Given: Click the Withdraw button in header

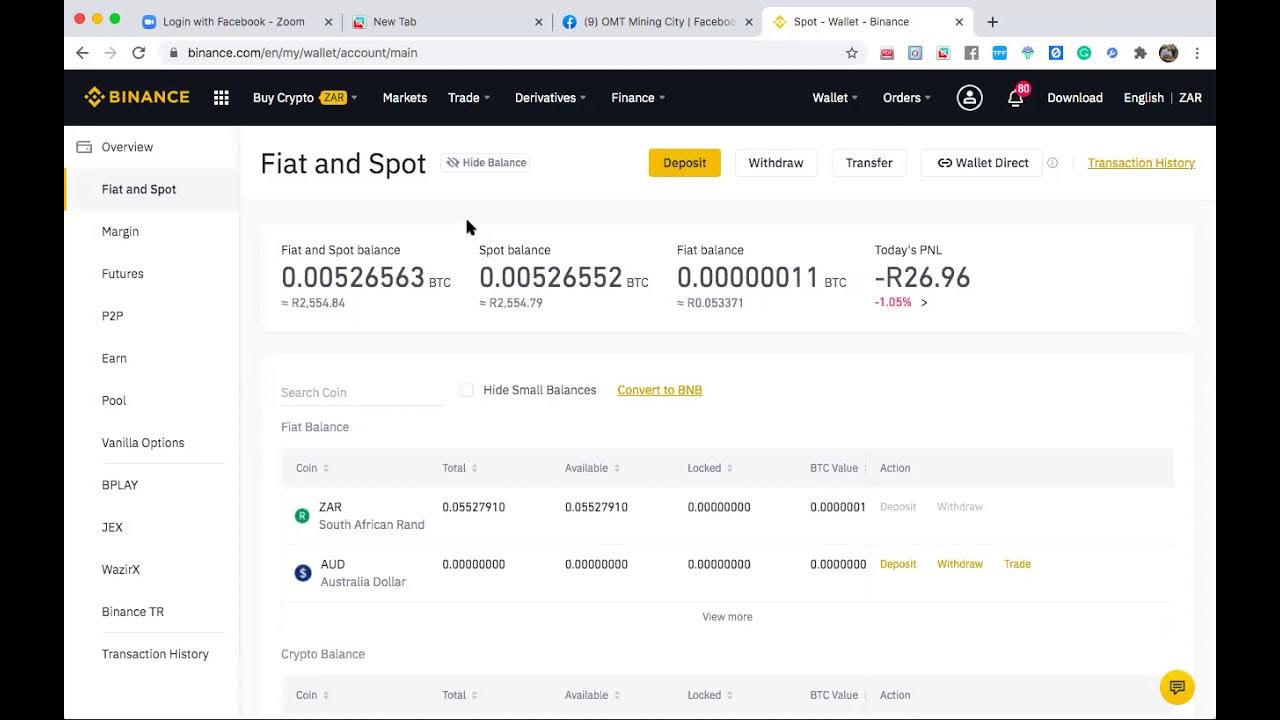Looking at the screenshot, I should click(x=776, y=163).
